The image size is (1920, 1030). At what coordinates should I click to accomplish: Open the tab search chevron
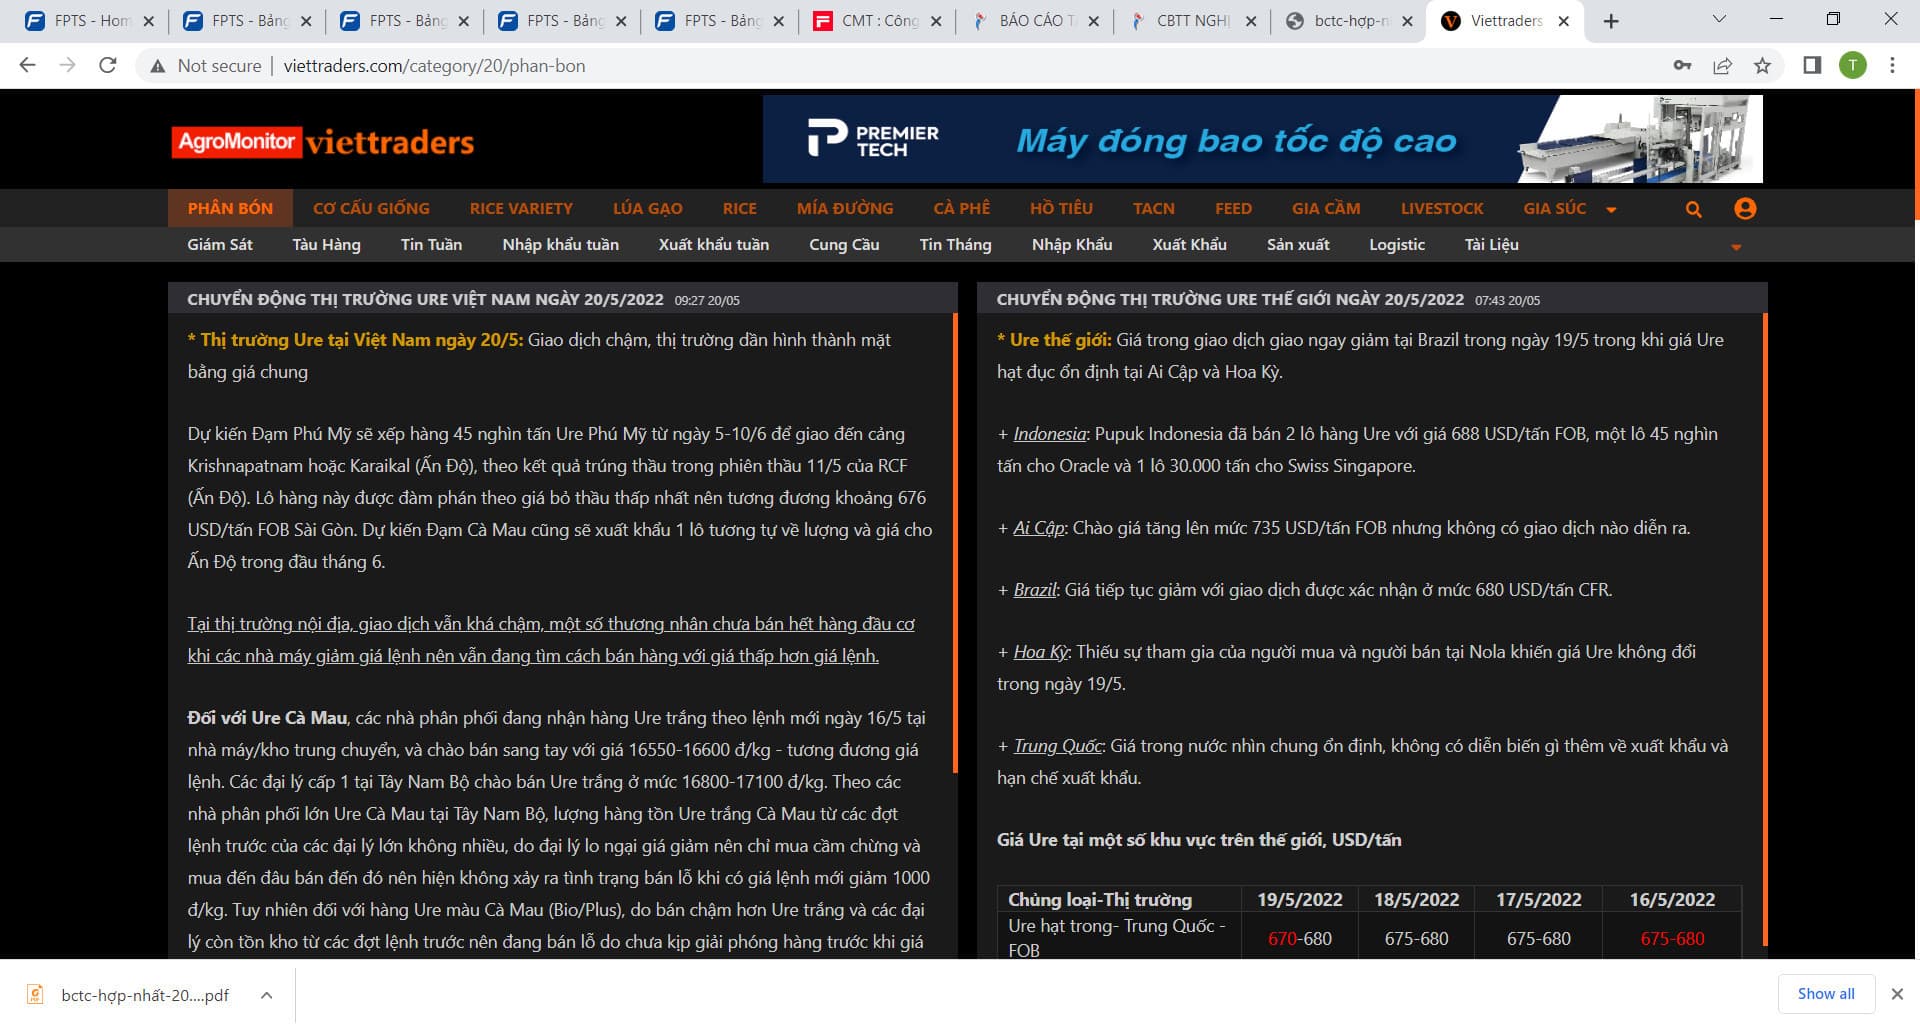tap(1719, 19)
